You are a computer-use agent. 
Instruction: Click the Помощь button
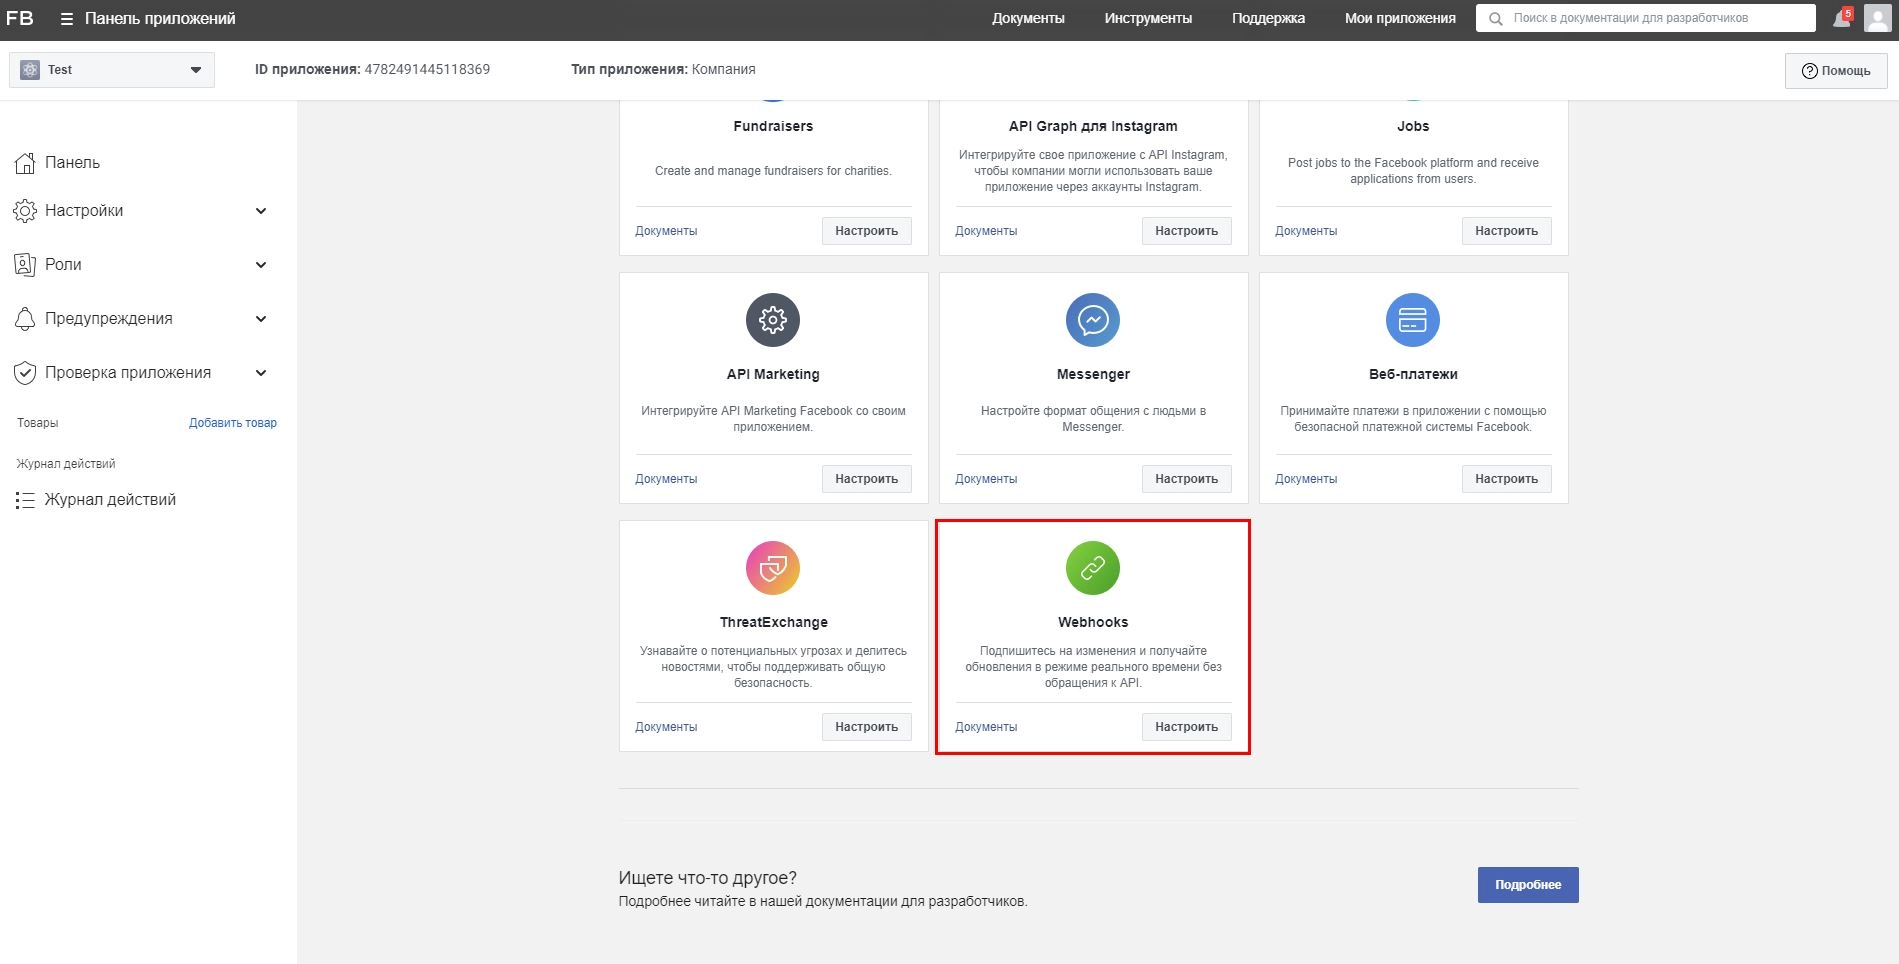(1836, 71)
